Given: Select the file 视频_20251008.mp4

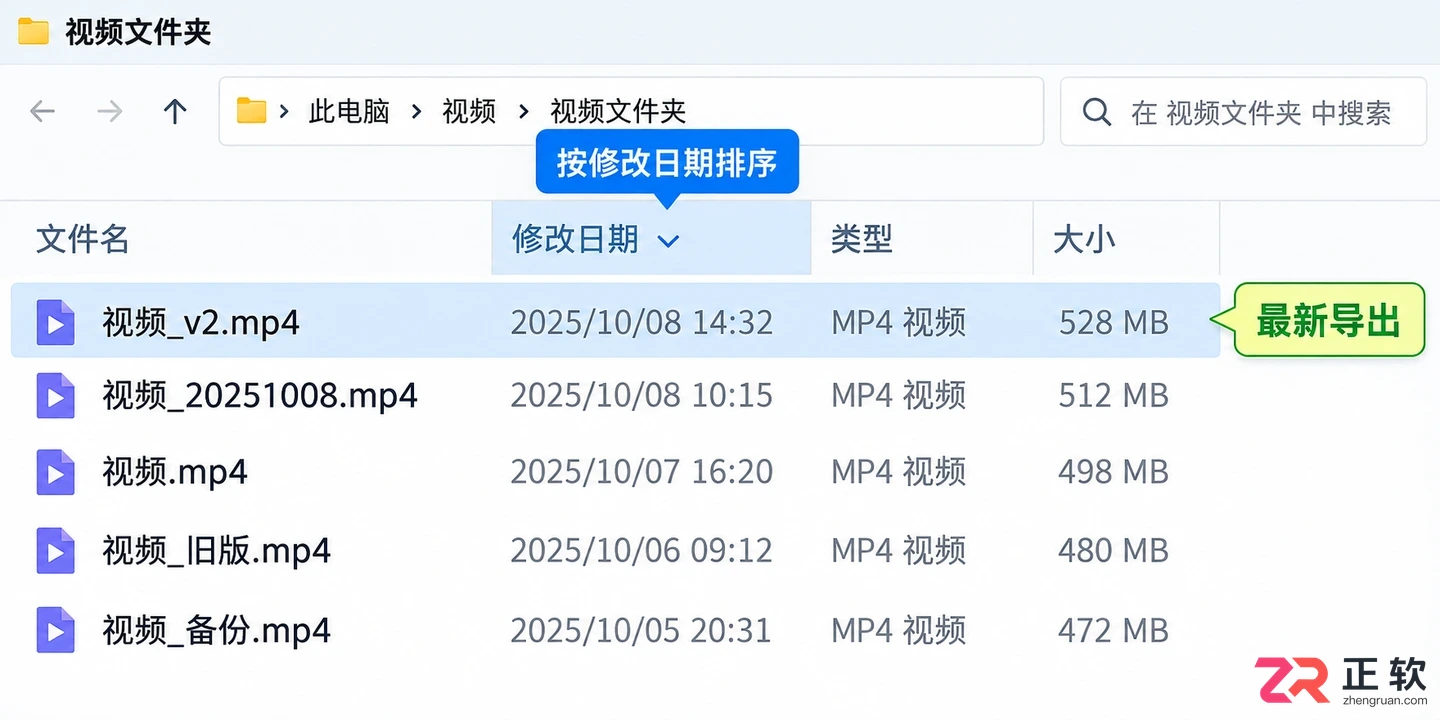Looking at the screenshot, I should click(x=260, y=396).
